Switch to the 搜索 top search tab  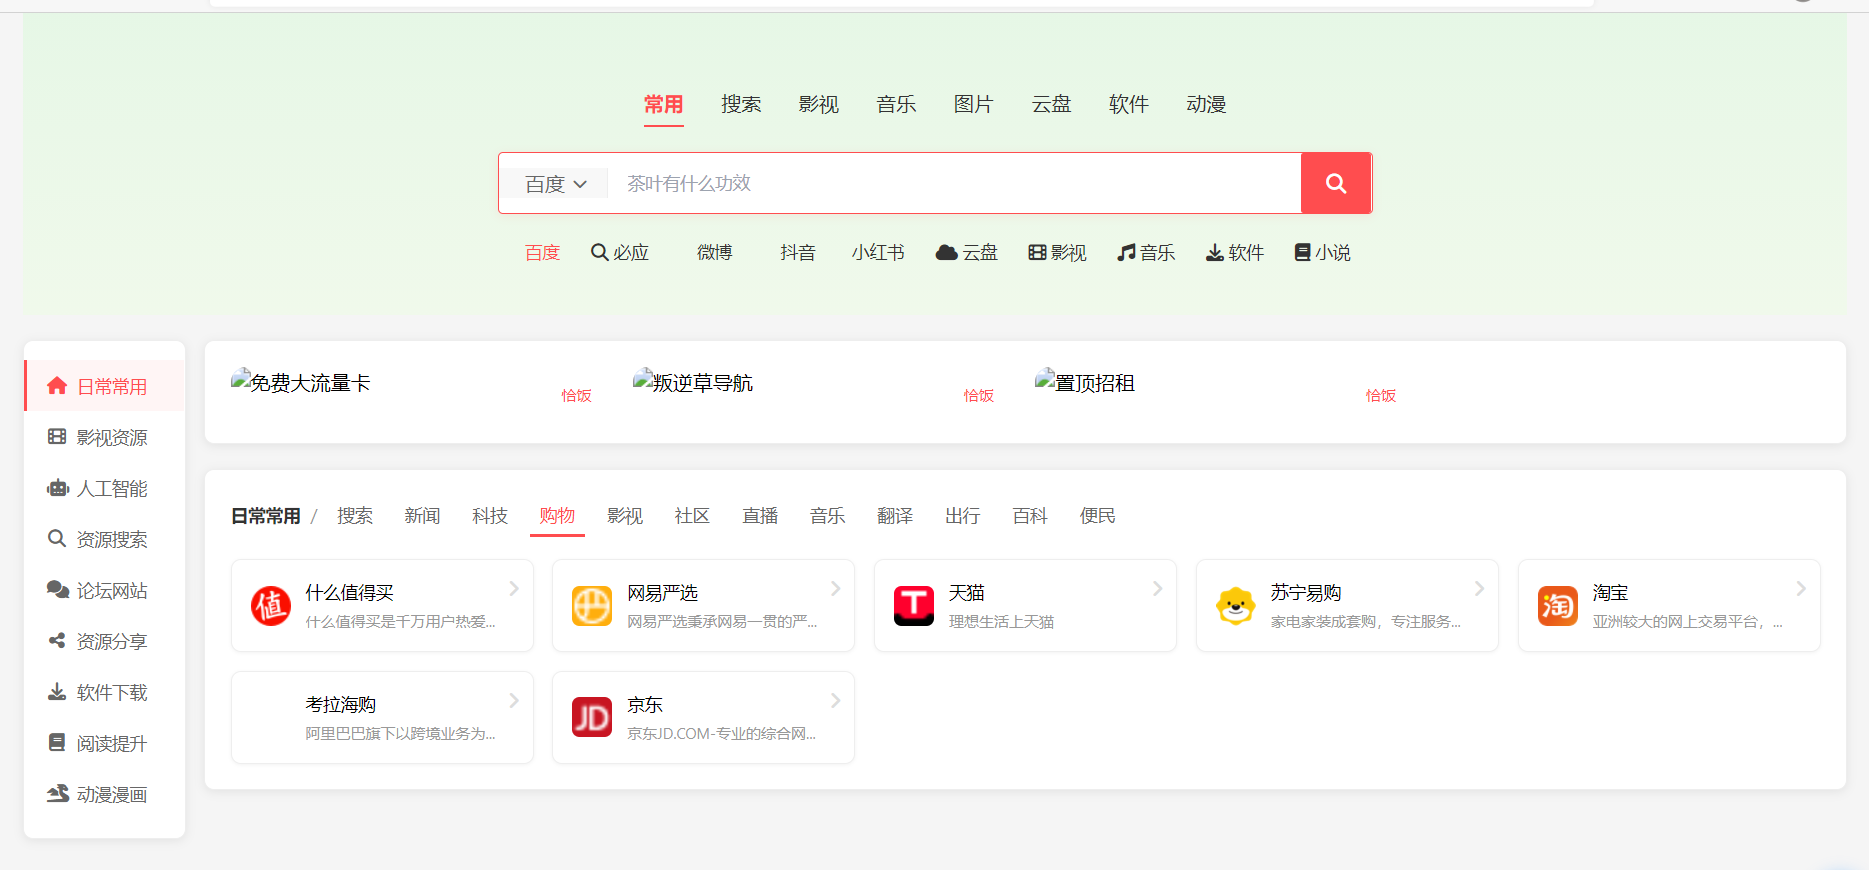click(741, 105)
